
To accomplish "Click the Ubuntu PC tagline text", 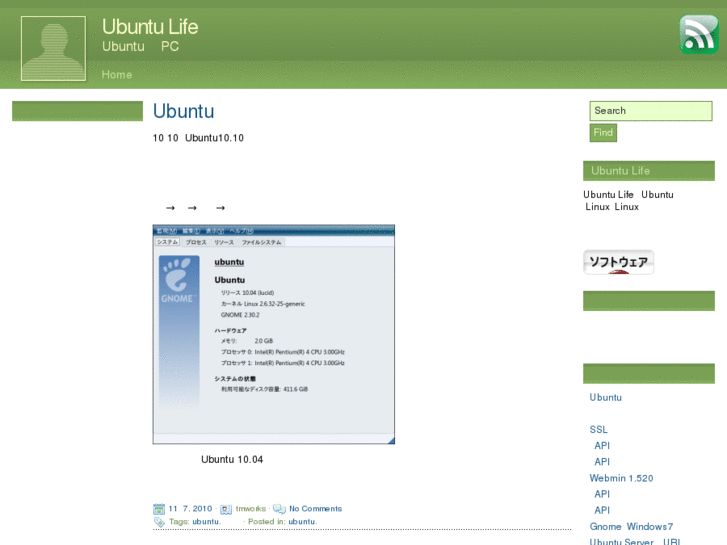I will (140, 46).
